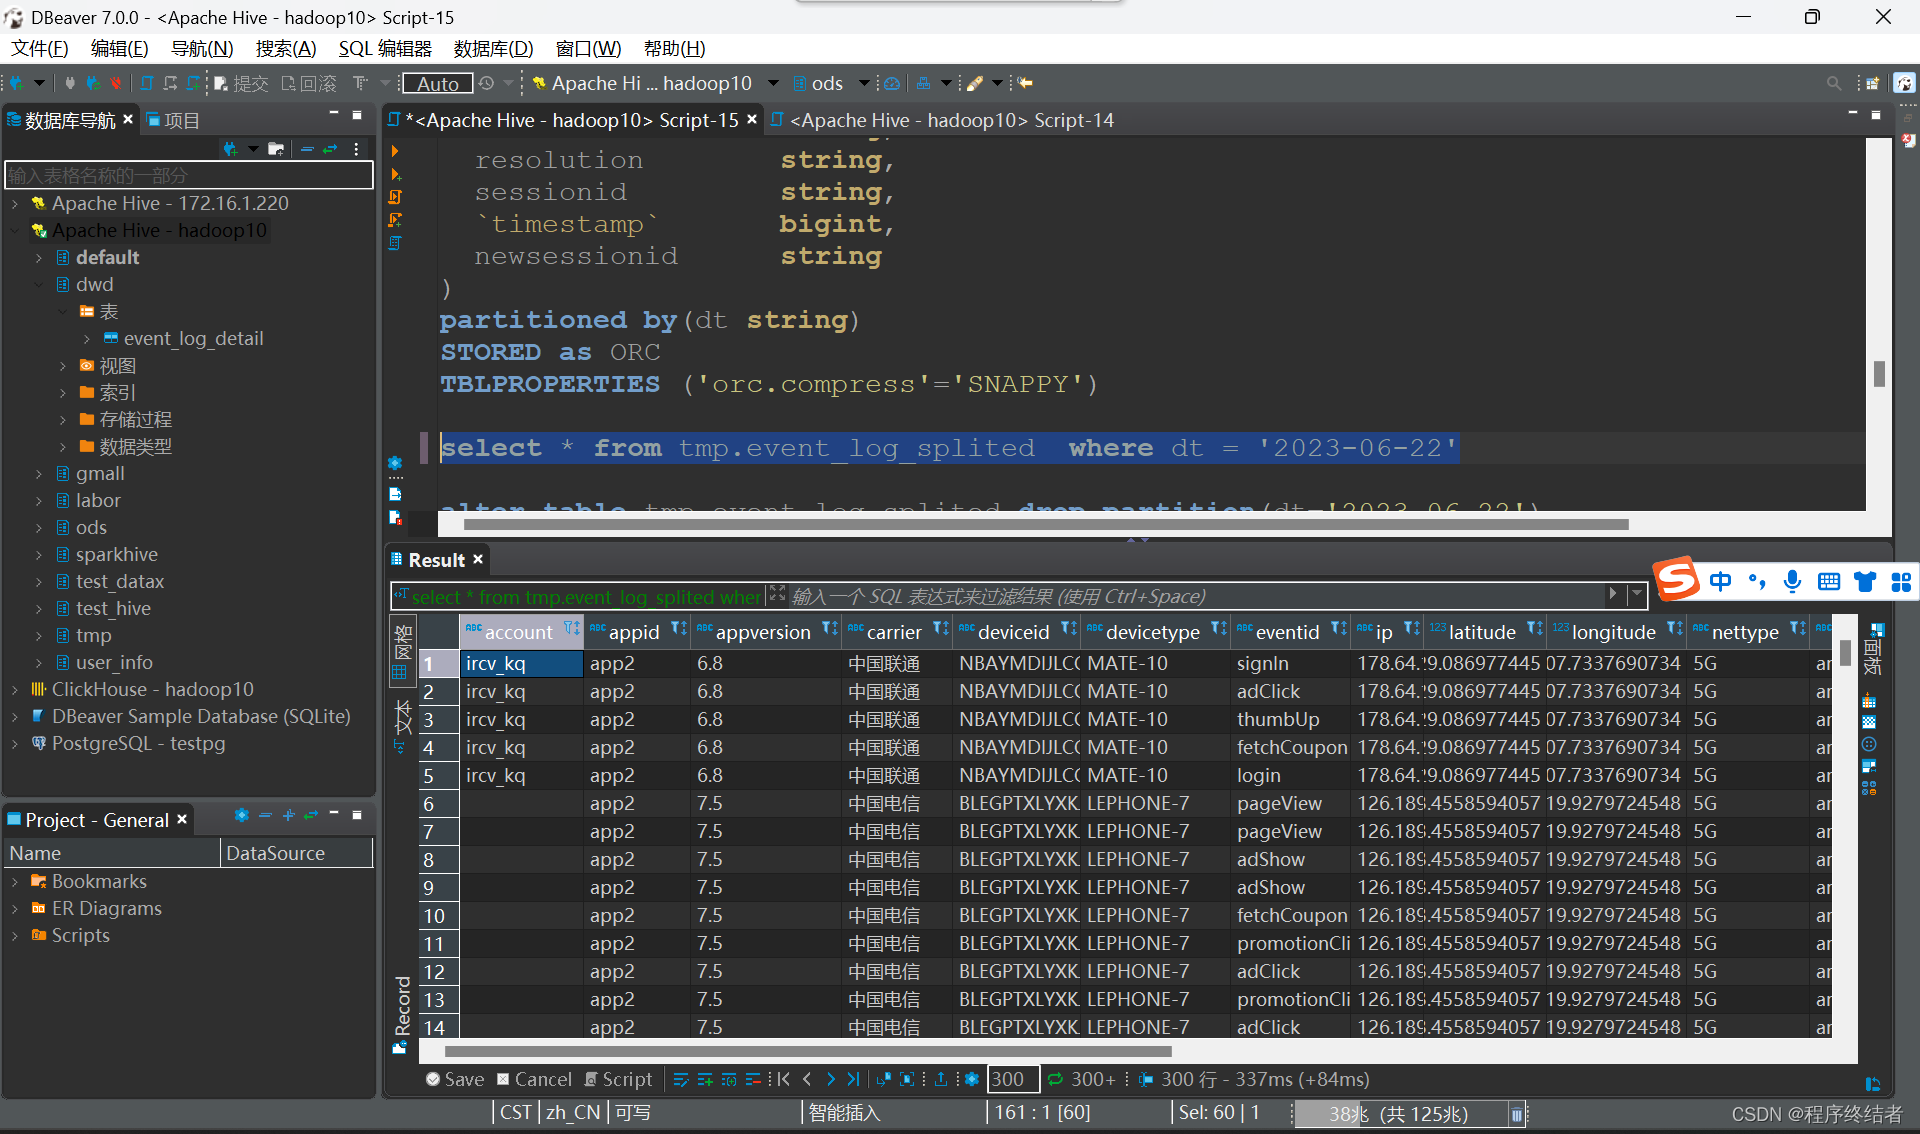Click the SQL editor vertical scrollbar
This screenshot has width=1920, height=1134.
(x=1879, y=373)
